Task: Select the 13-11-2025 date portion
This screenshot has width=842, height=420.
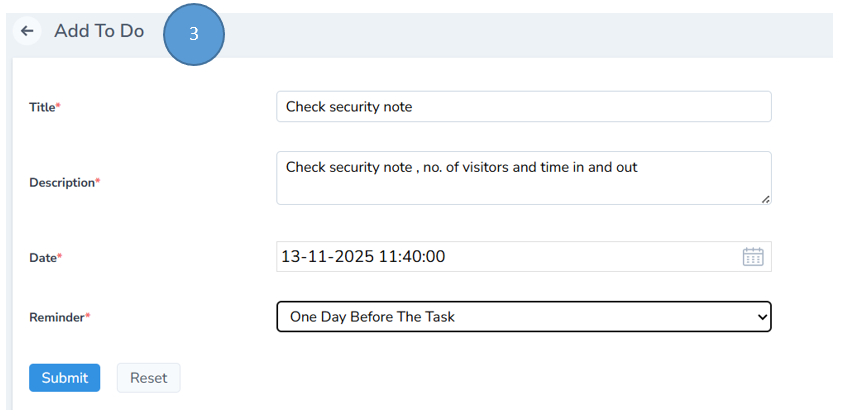Action: (327, 257)
